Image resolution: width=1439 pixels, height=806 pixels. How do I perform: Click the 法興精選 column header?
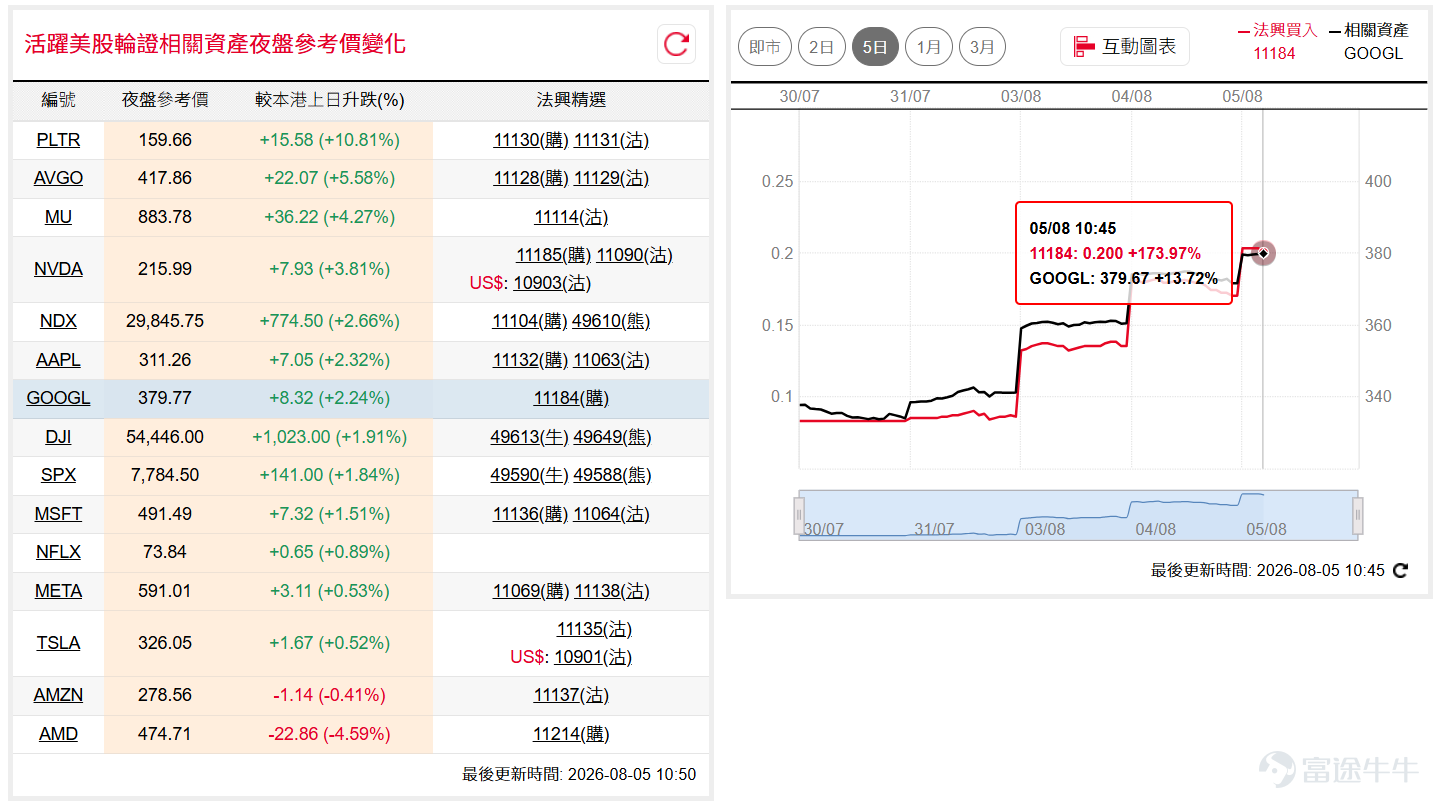pyautogui.click(x=571, y=100)
